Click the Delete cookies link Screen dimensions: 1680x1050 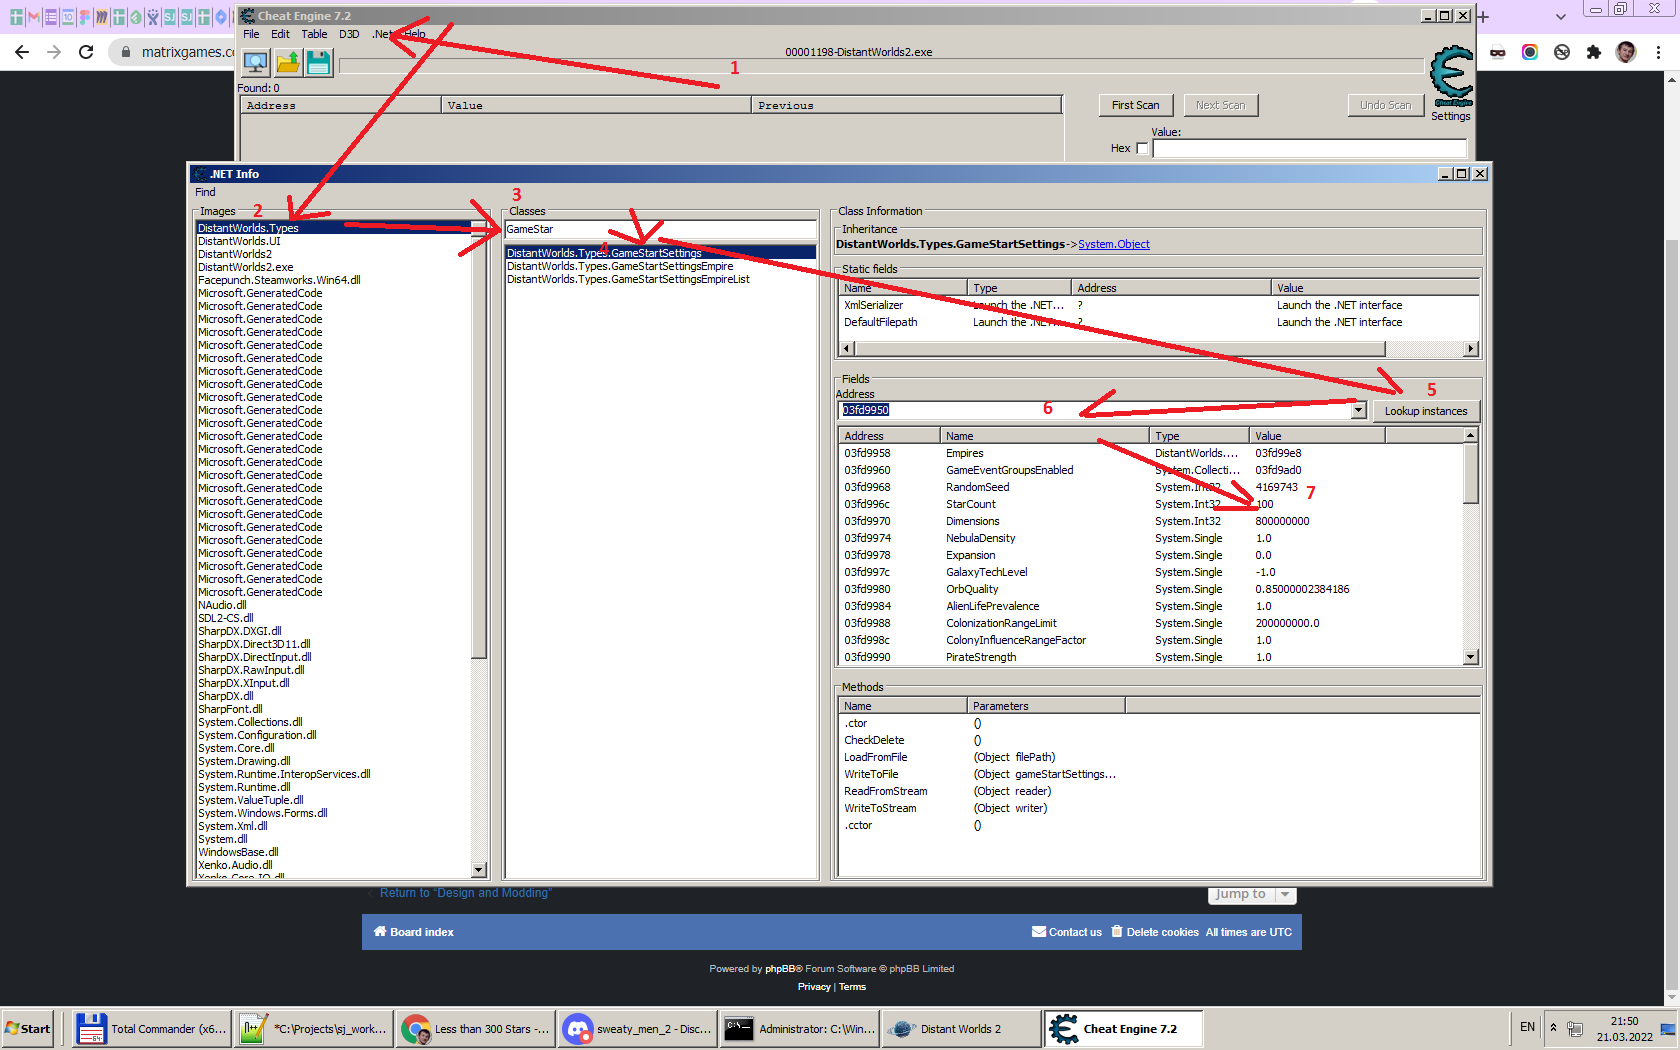pos(1154,932)
